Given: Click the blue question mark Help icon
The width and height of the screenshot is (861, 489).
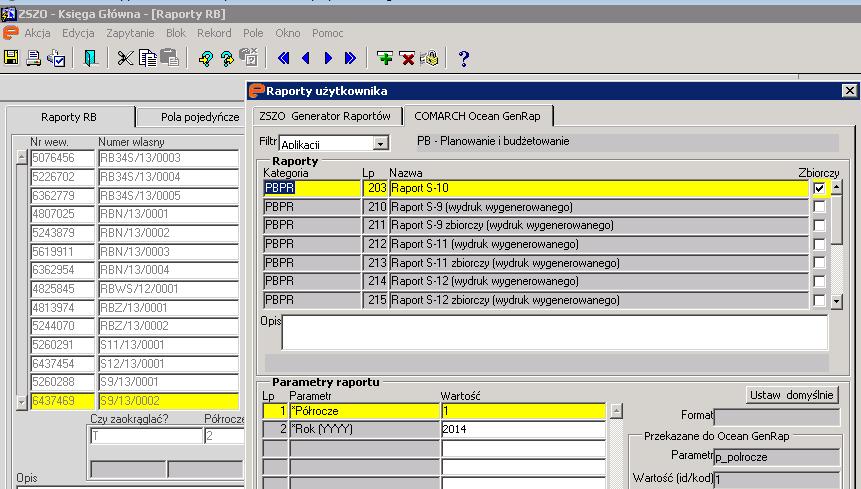Looking at the screenshot, I should pos(463,58).
